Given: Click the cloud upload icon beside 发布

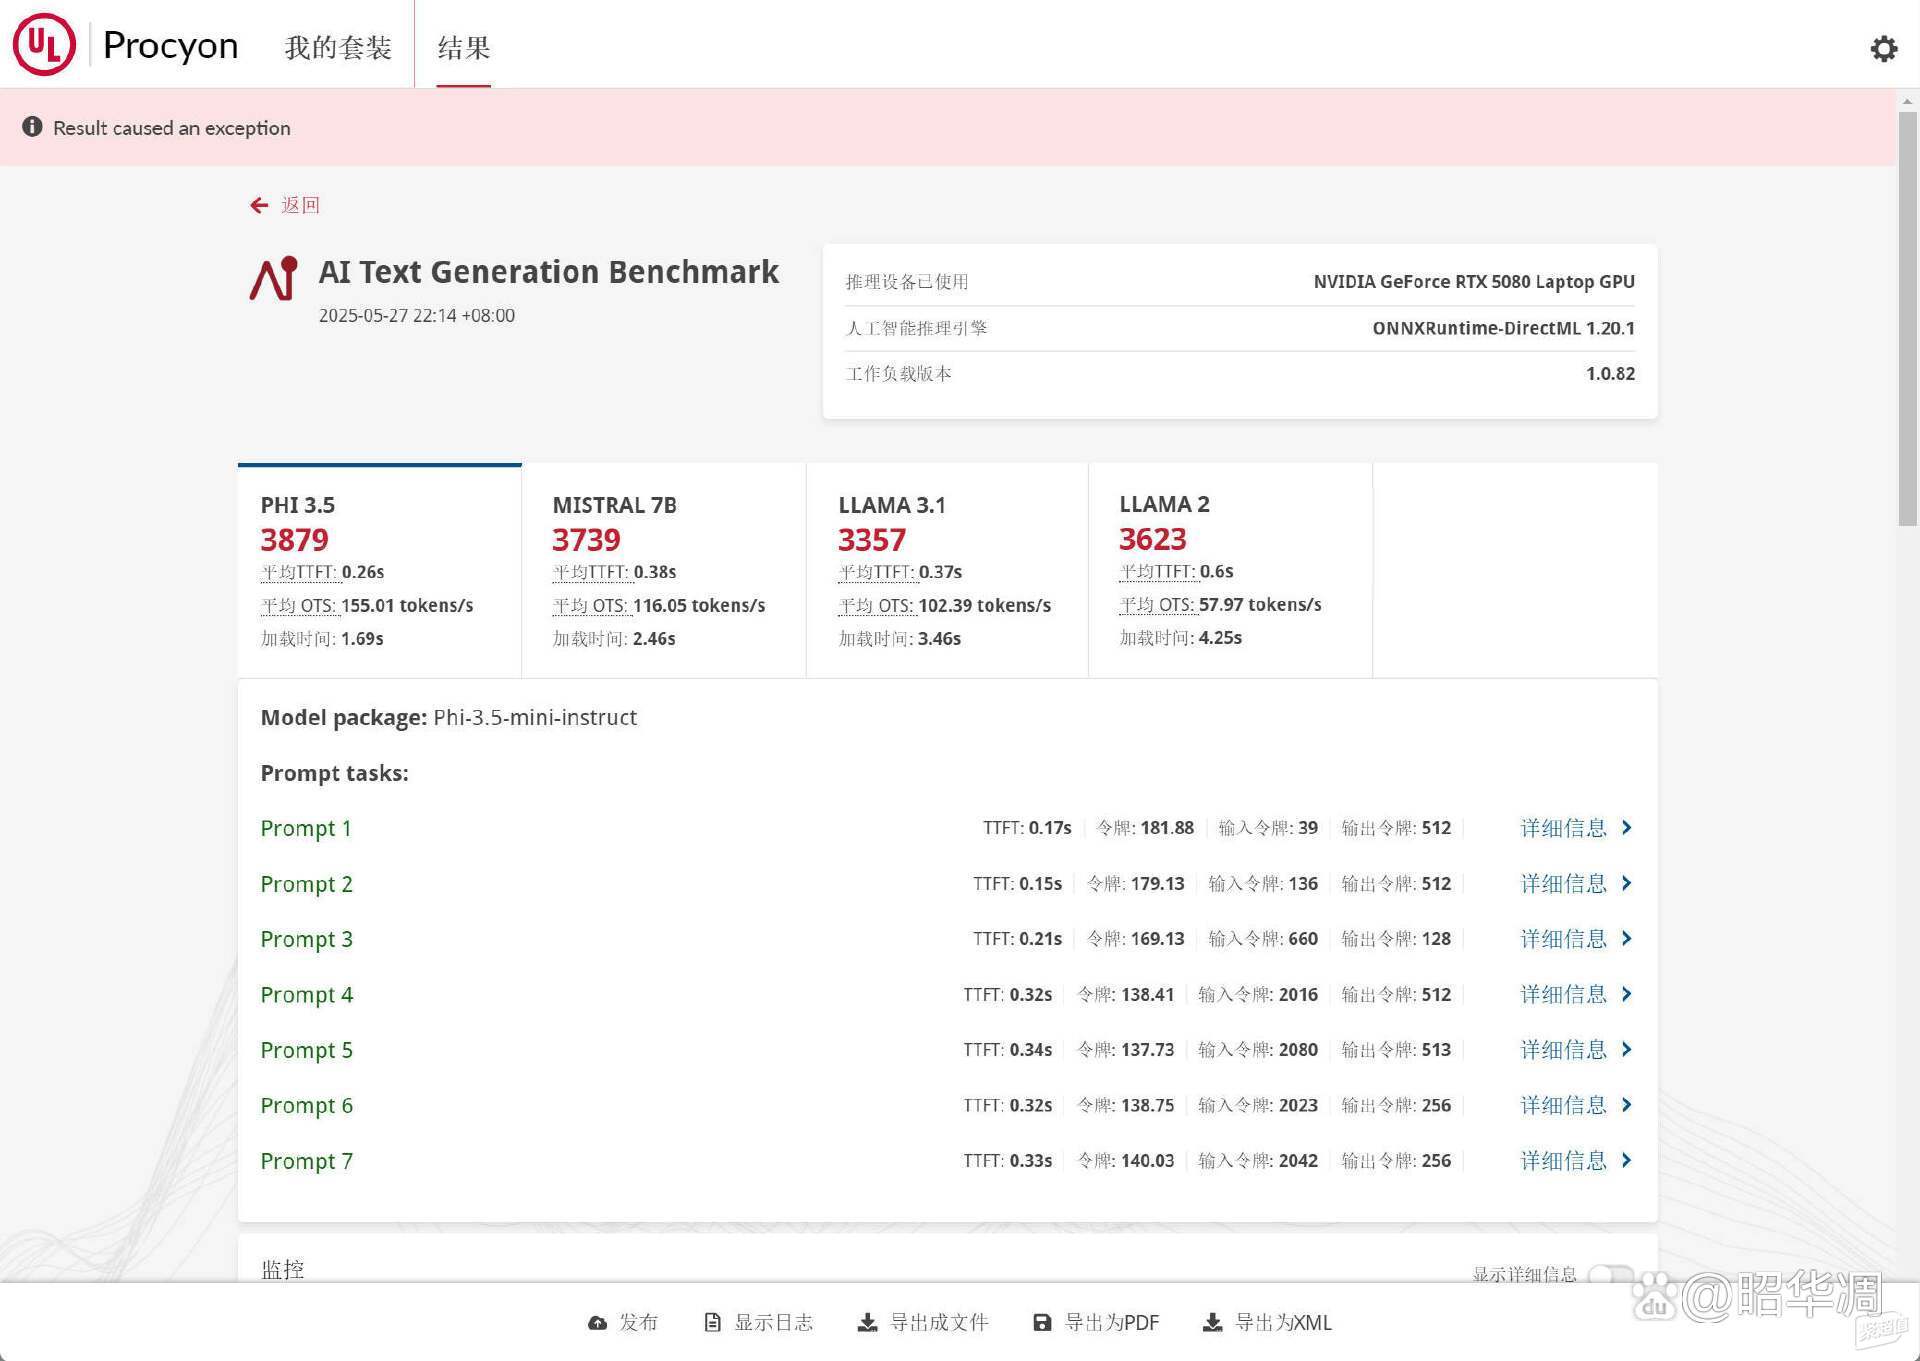Looking at the screenshot, I should click(597, 1323).
